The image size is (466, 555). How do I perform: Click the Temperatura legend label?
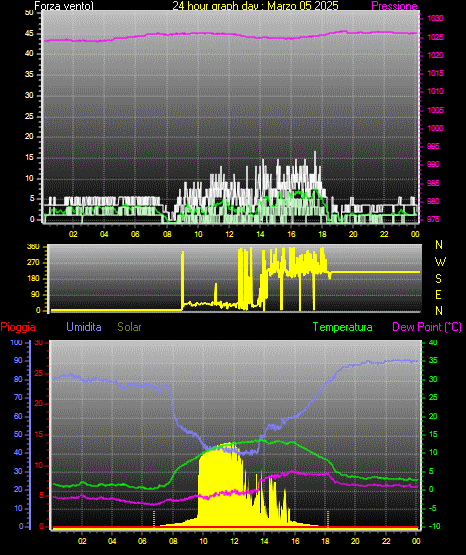(343, 327)
